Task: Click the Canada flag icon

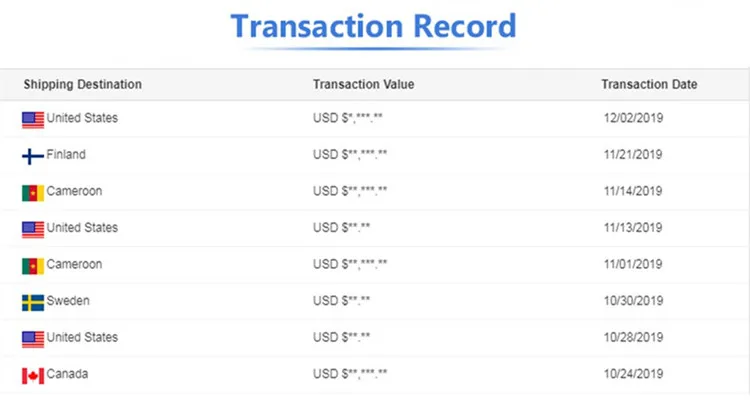Action: pyautogui.click(x=33, y=375)
